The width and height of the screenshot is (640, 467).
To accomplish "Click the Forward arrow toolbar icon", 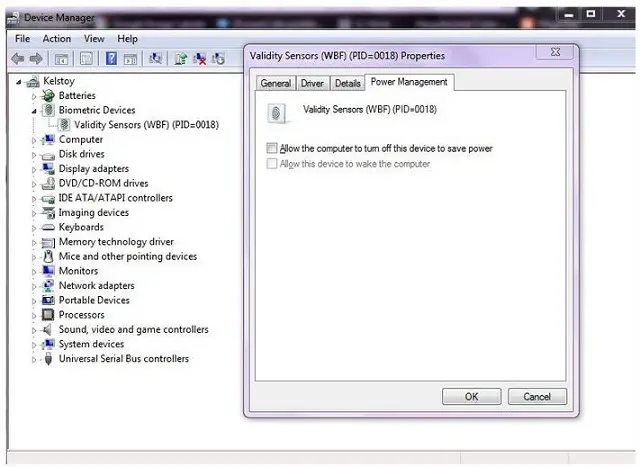I will 36,59.
